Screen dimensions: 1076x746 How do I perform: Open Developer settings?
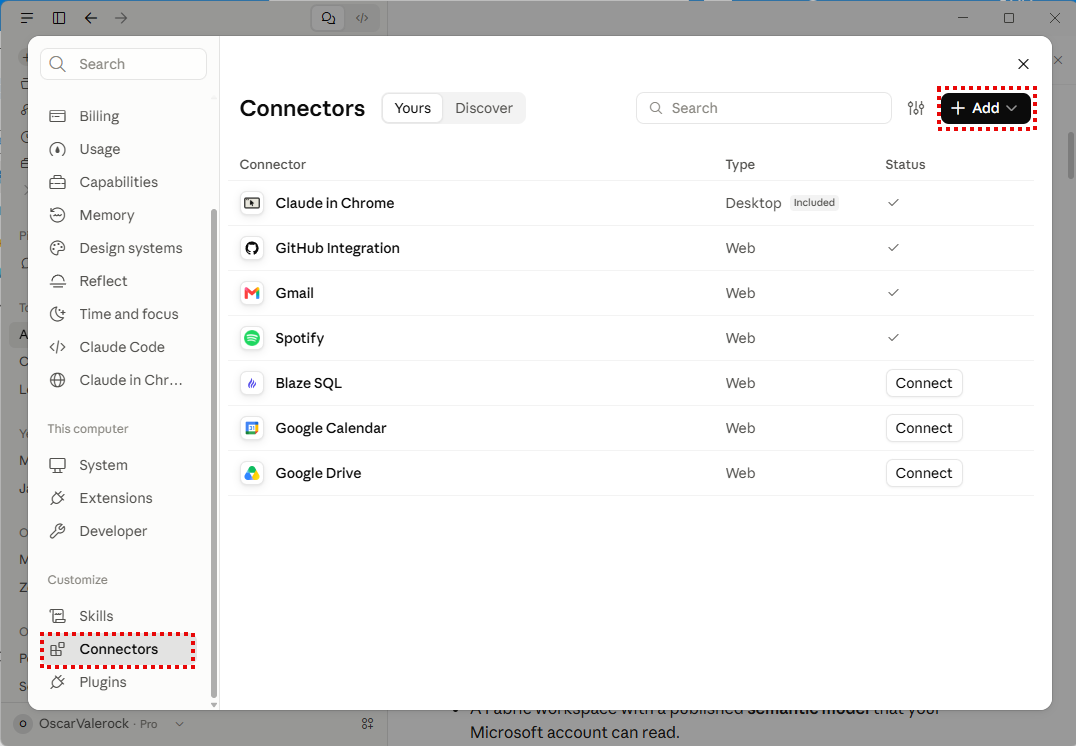point(124,531)
